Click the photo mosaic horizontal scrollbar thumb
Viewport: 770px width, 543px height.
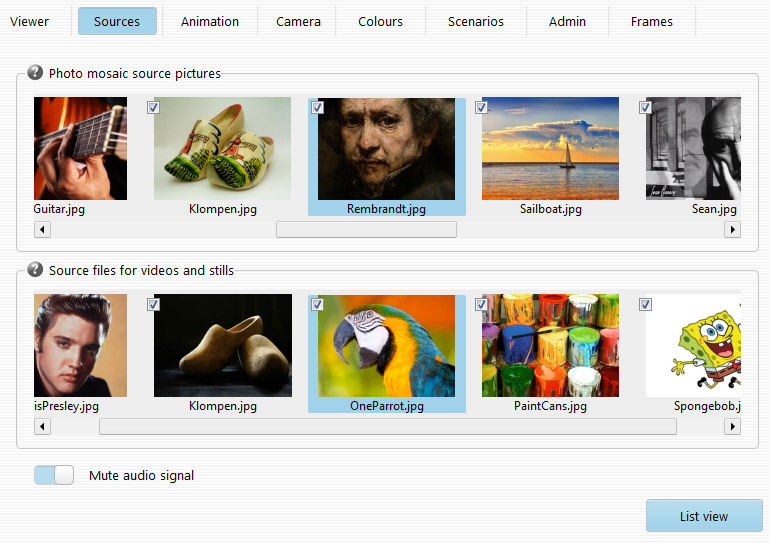(366, 230)
